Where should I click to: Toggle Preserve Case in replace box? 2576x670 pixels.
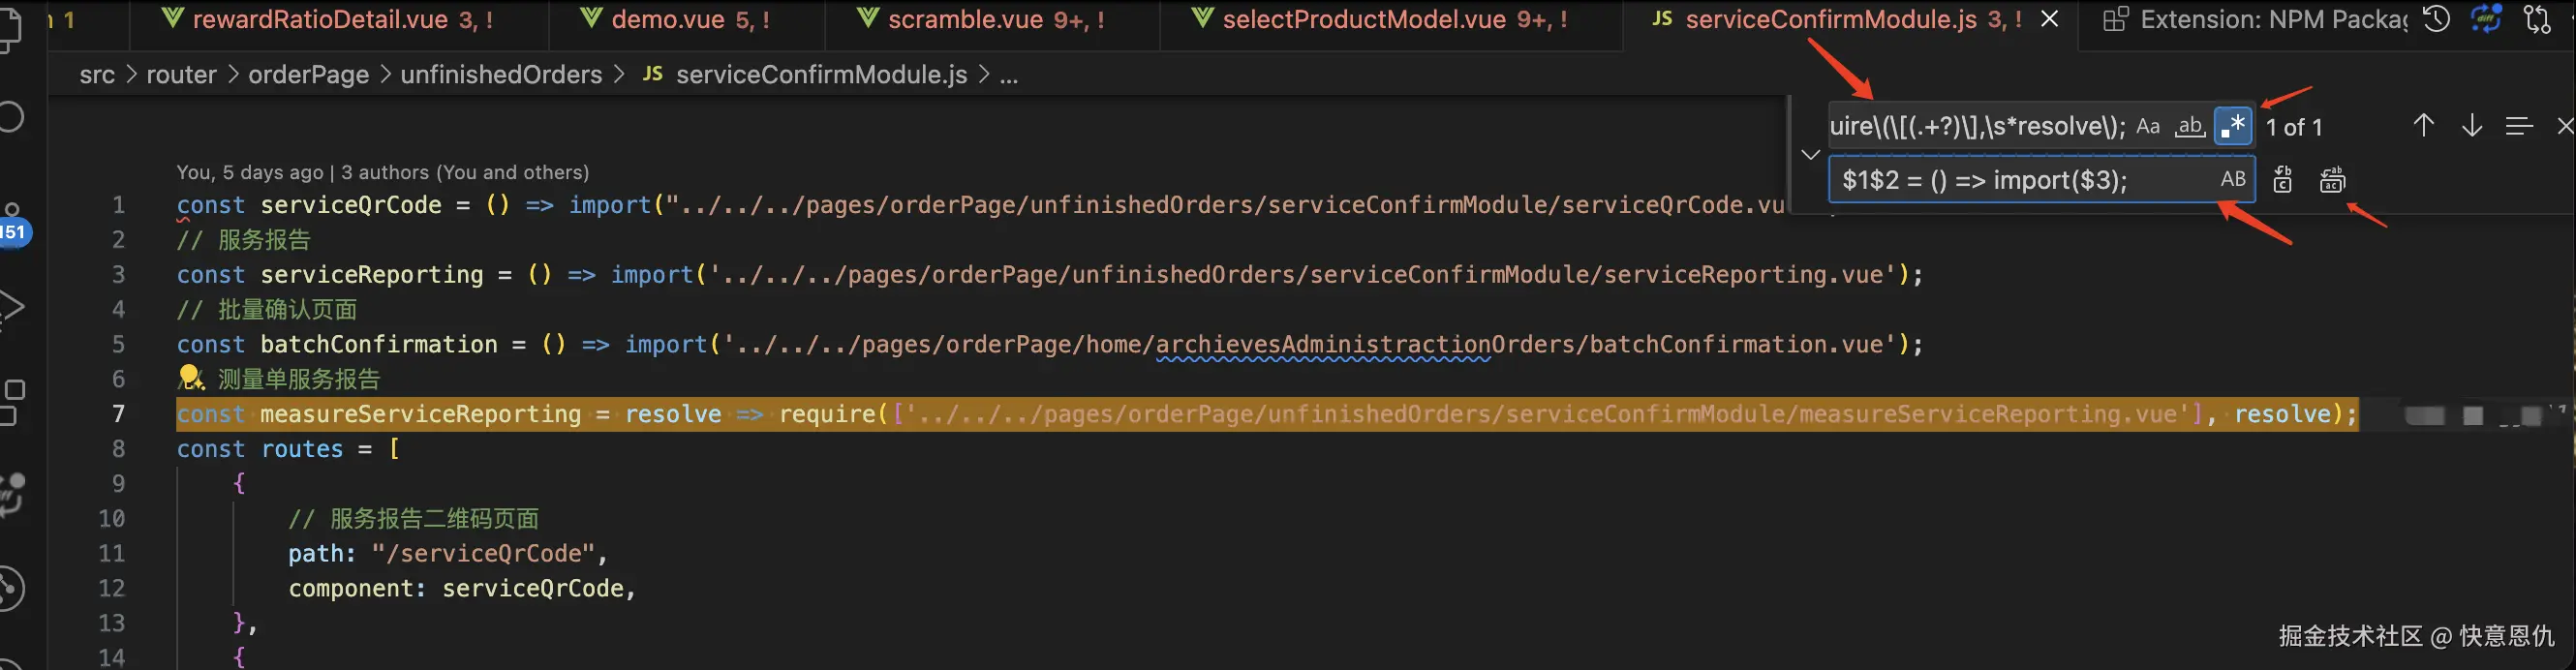pyautogui.click(x=2232, y=180)
